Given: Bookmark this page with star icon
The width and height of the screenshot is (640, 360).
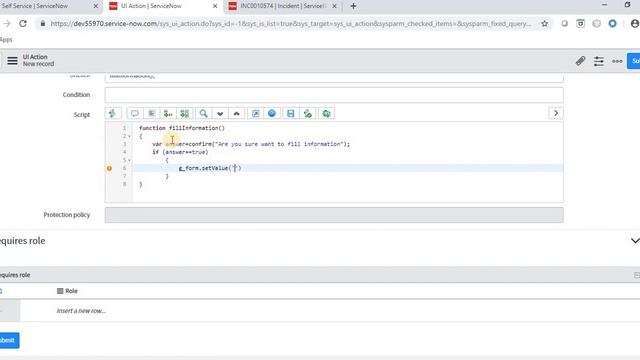Looking at the screenshot, I should [x=544, y=24].
